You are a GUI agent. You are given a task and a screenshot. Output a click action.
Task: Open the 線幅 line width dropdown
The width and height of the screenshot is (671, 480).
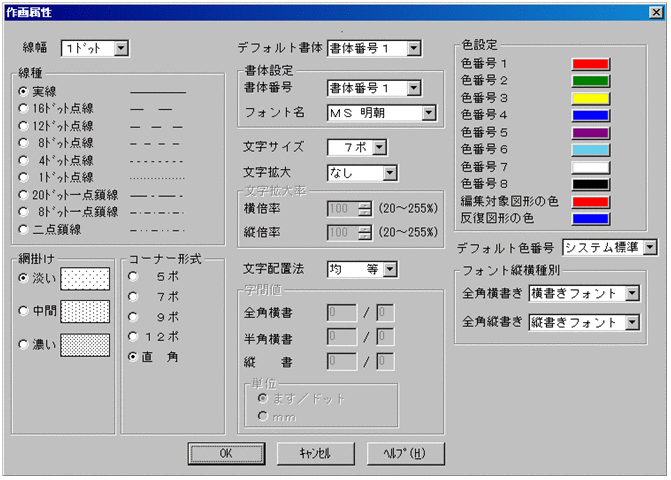click(121, 48)
